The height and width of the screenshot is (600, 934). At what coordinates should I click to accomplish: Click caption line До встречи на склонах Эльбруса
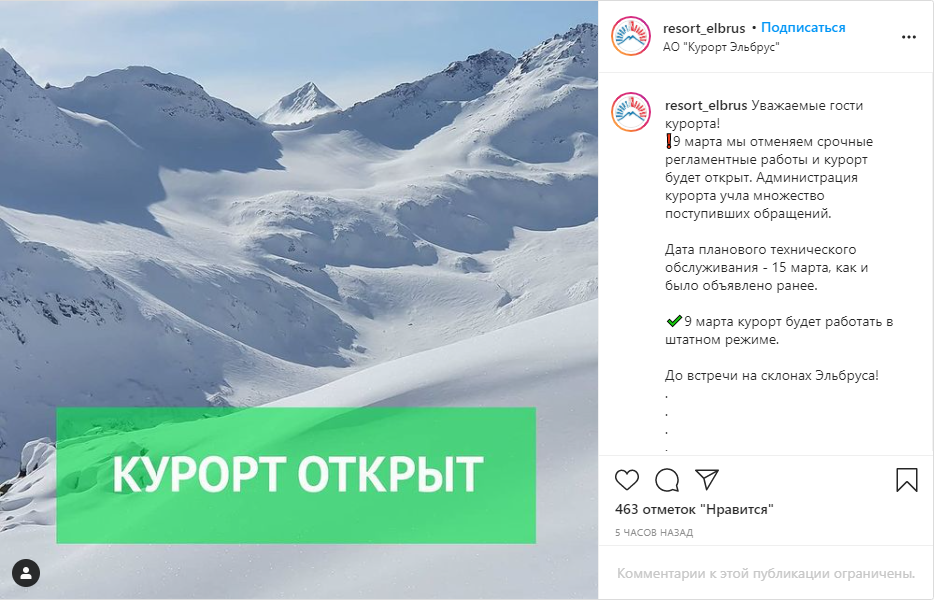(772, 375)
